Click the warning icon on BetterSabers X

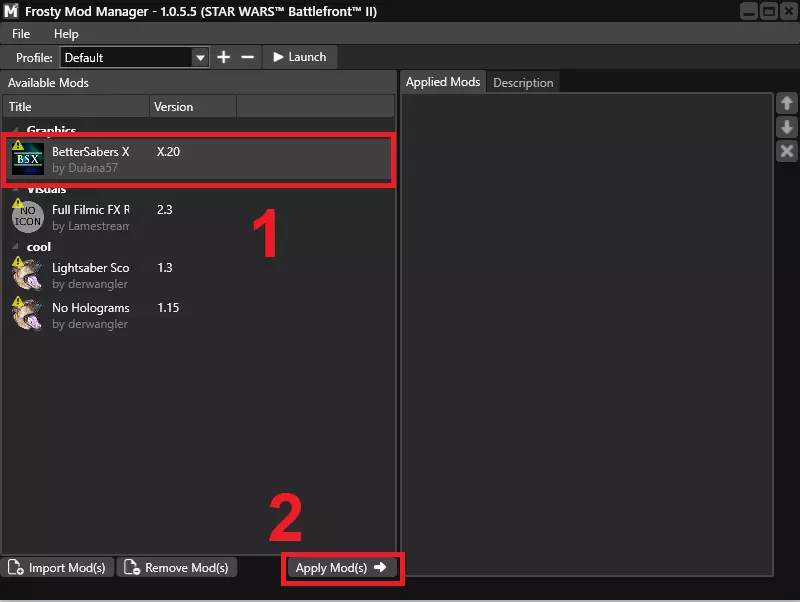point(18,145)
